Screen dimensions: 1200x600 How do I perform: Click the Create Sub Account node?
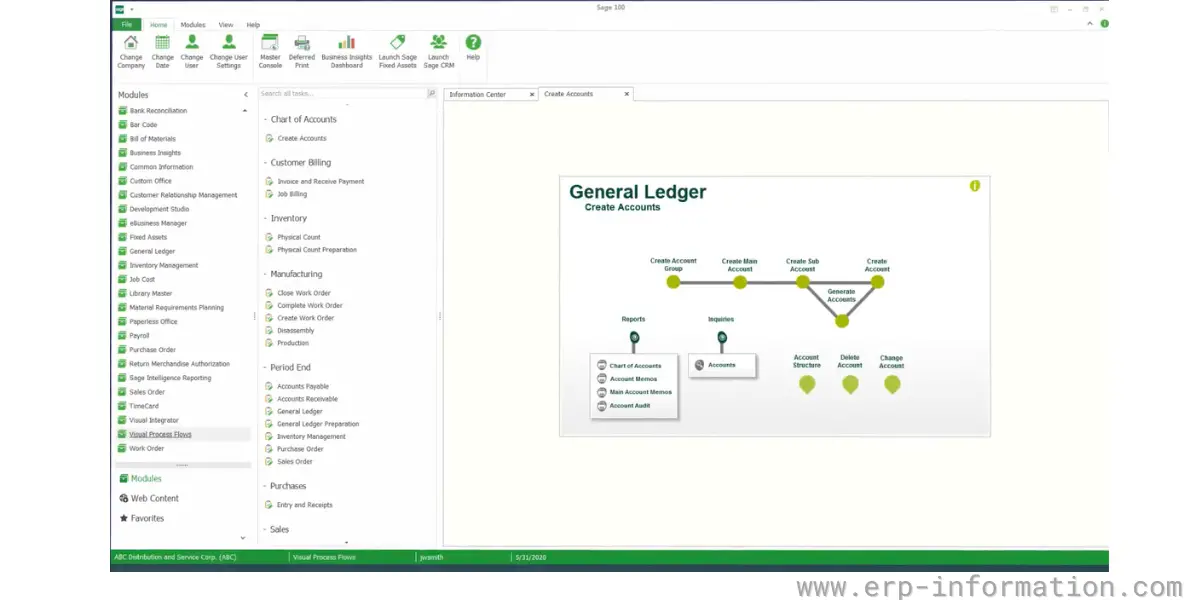point(802,282)
